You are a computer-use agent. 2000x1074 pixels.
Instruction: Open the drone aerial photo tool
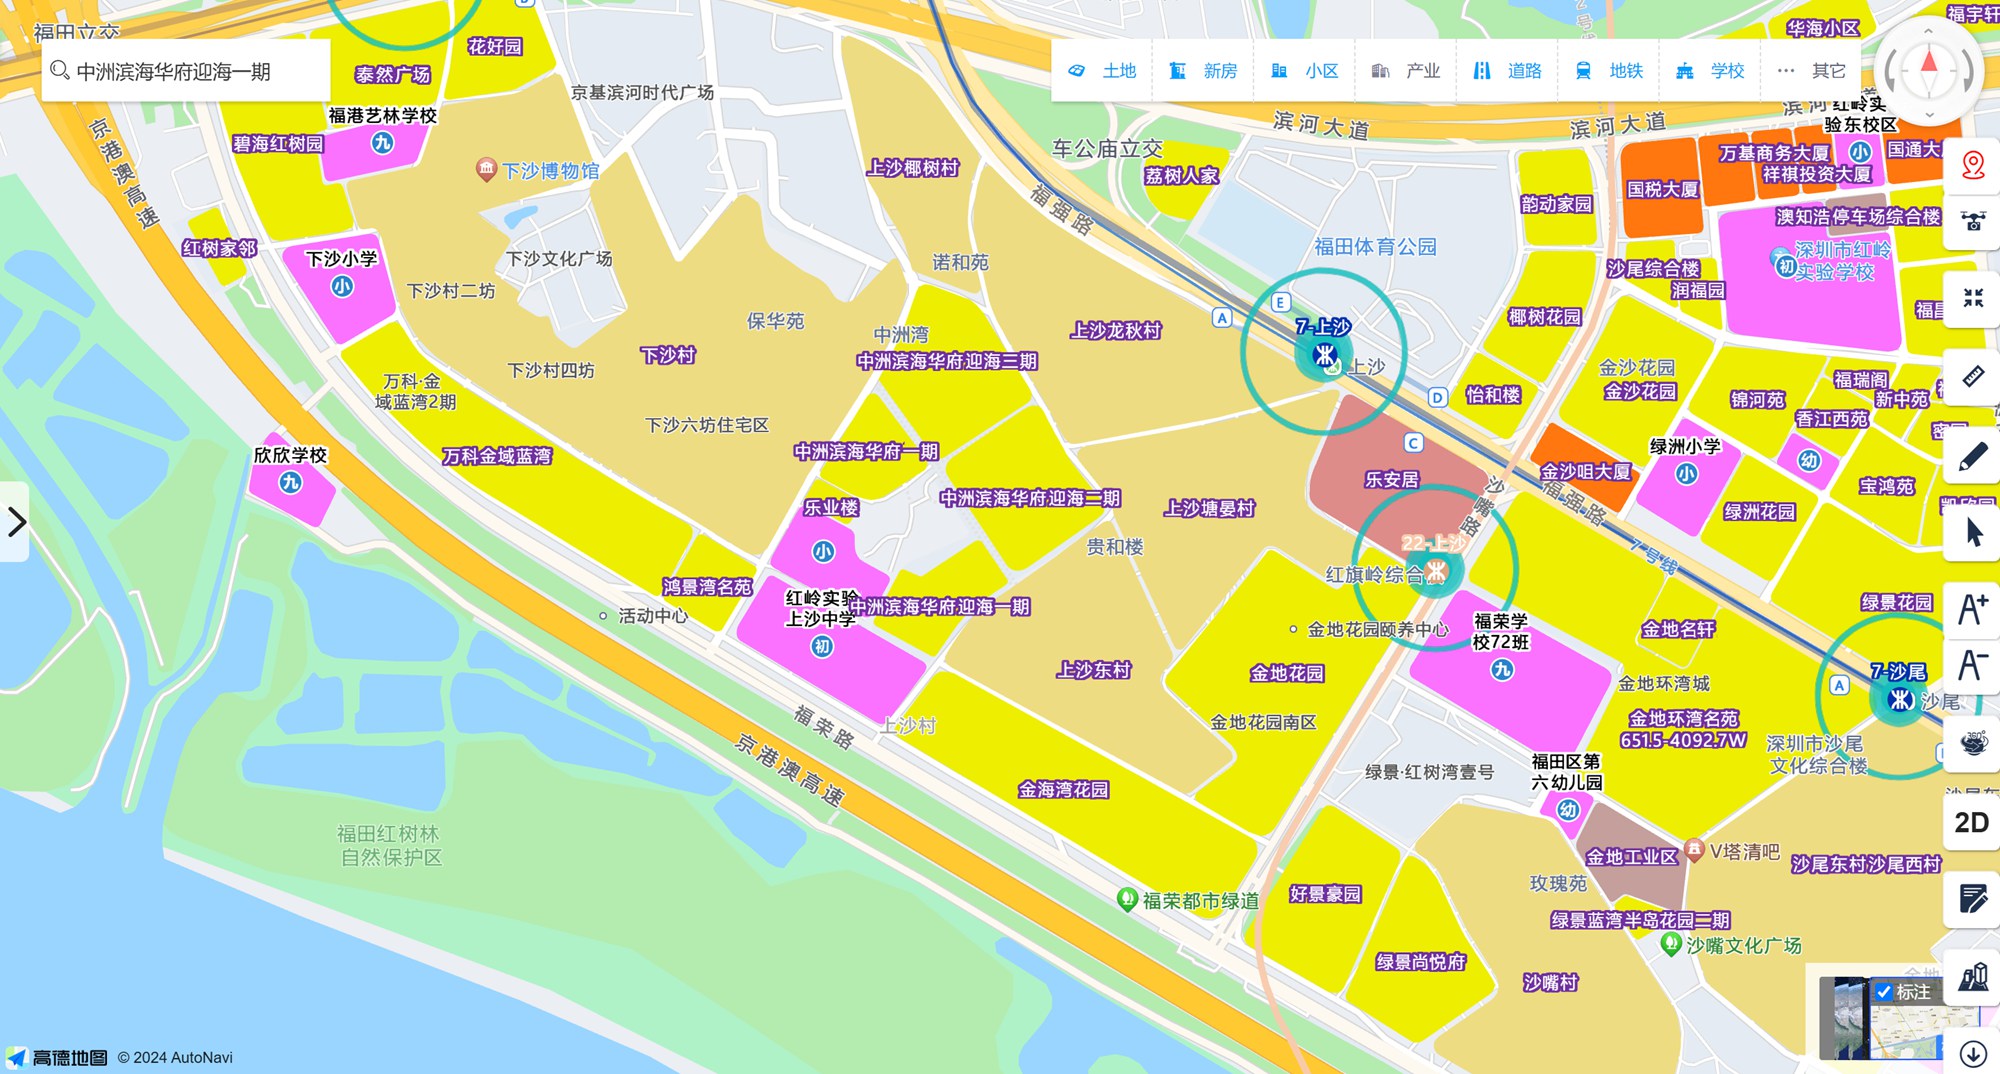pos(1972,221)
